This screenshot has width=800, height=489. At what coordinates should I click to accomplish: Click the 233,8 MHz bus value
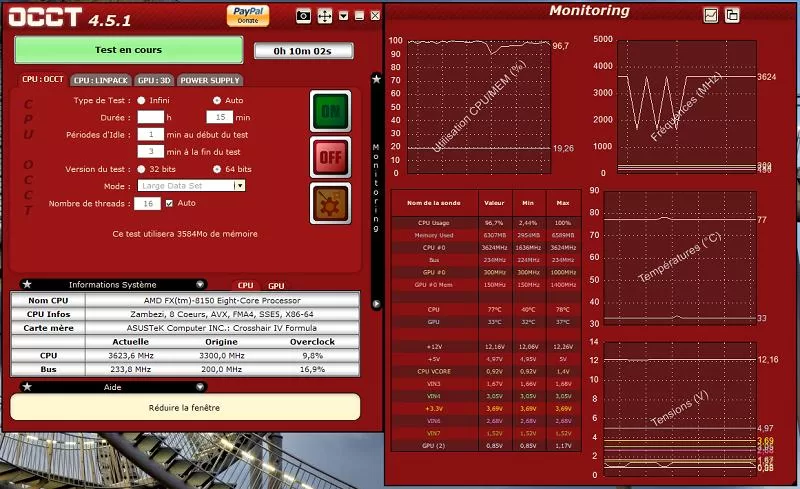click(131, 370)
